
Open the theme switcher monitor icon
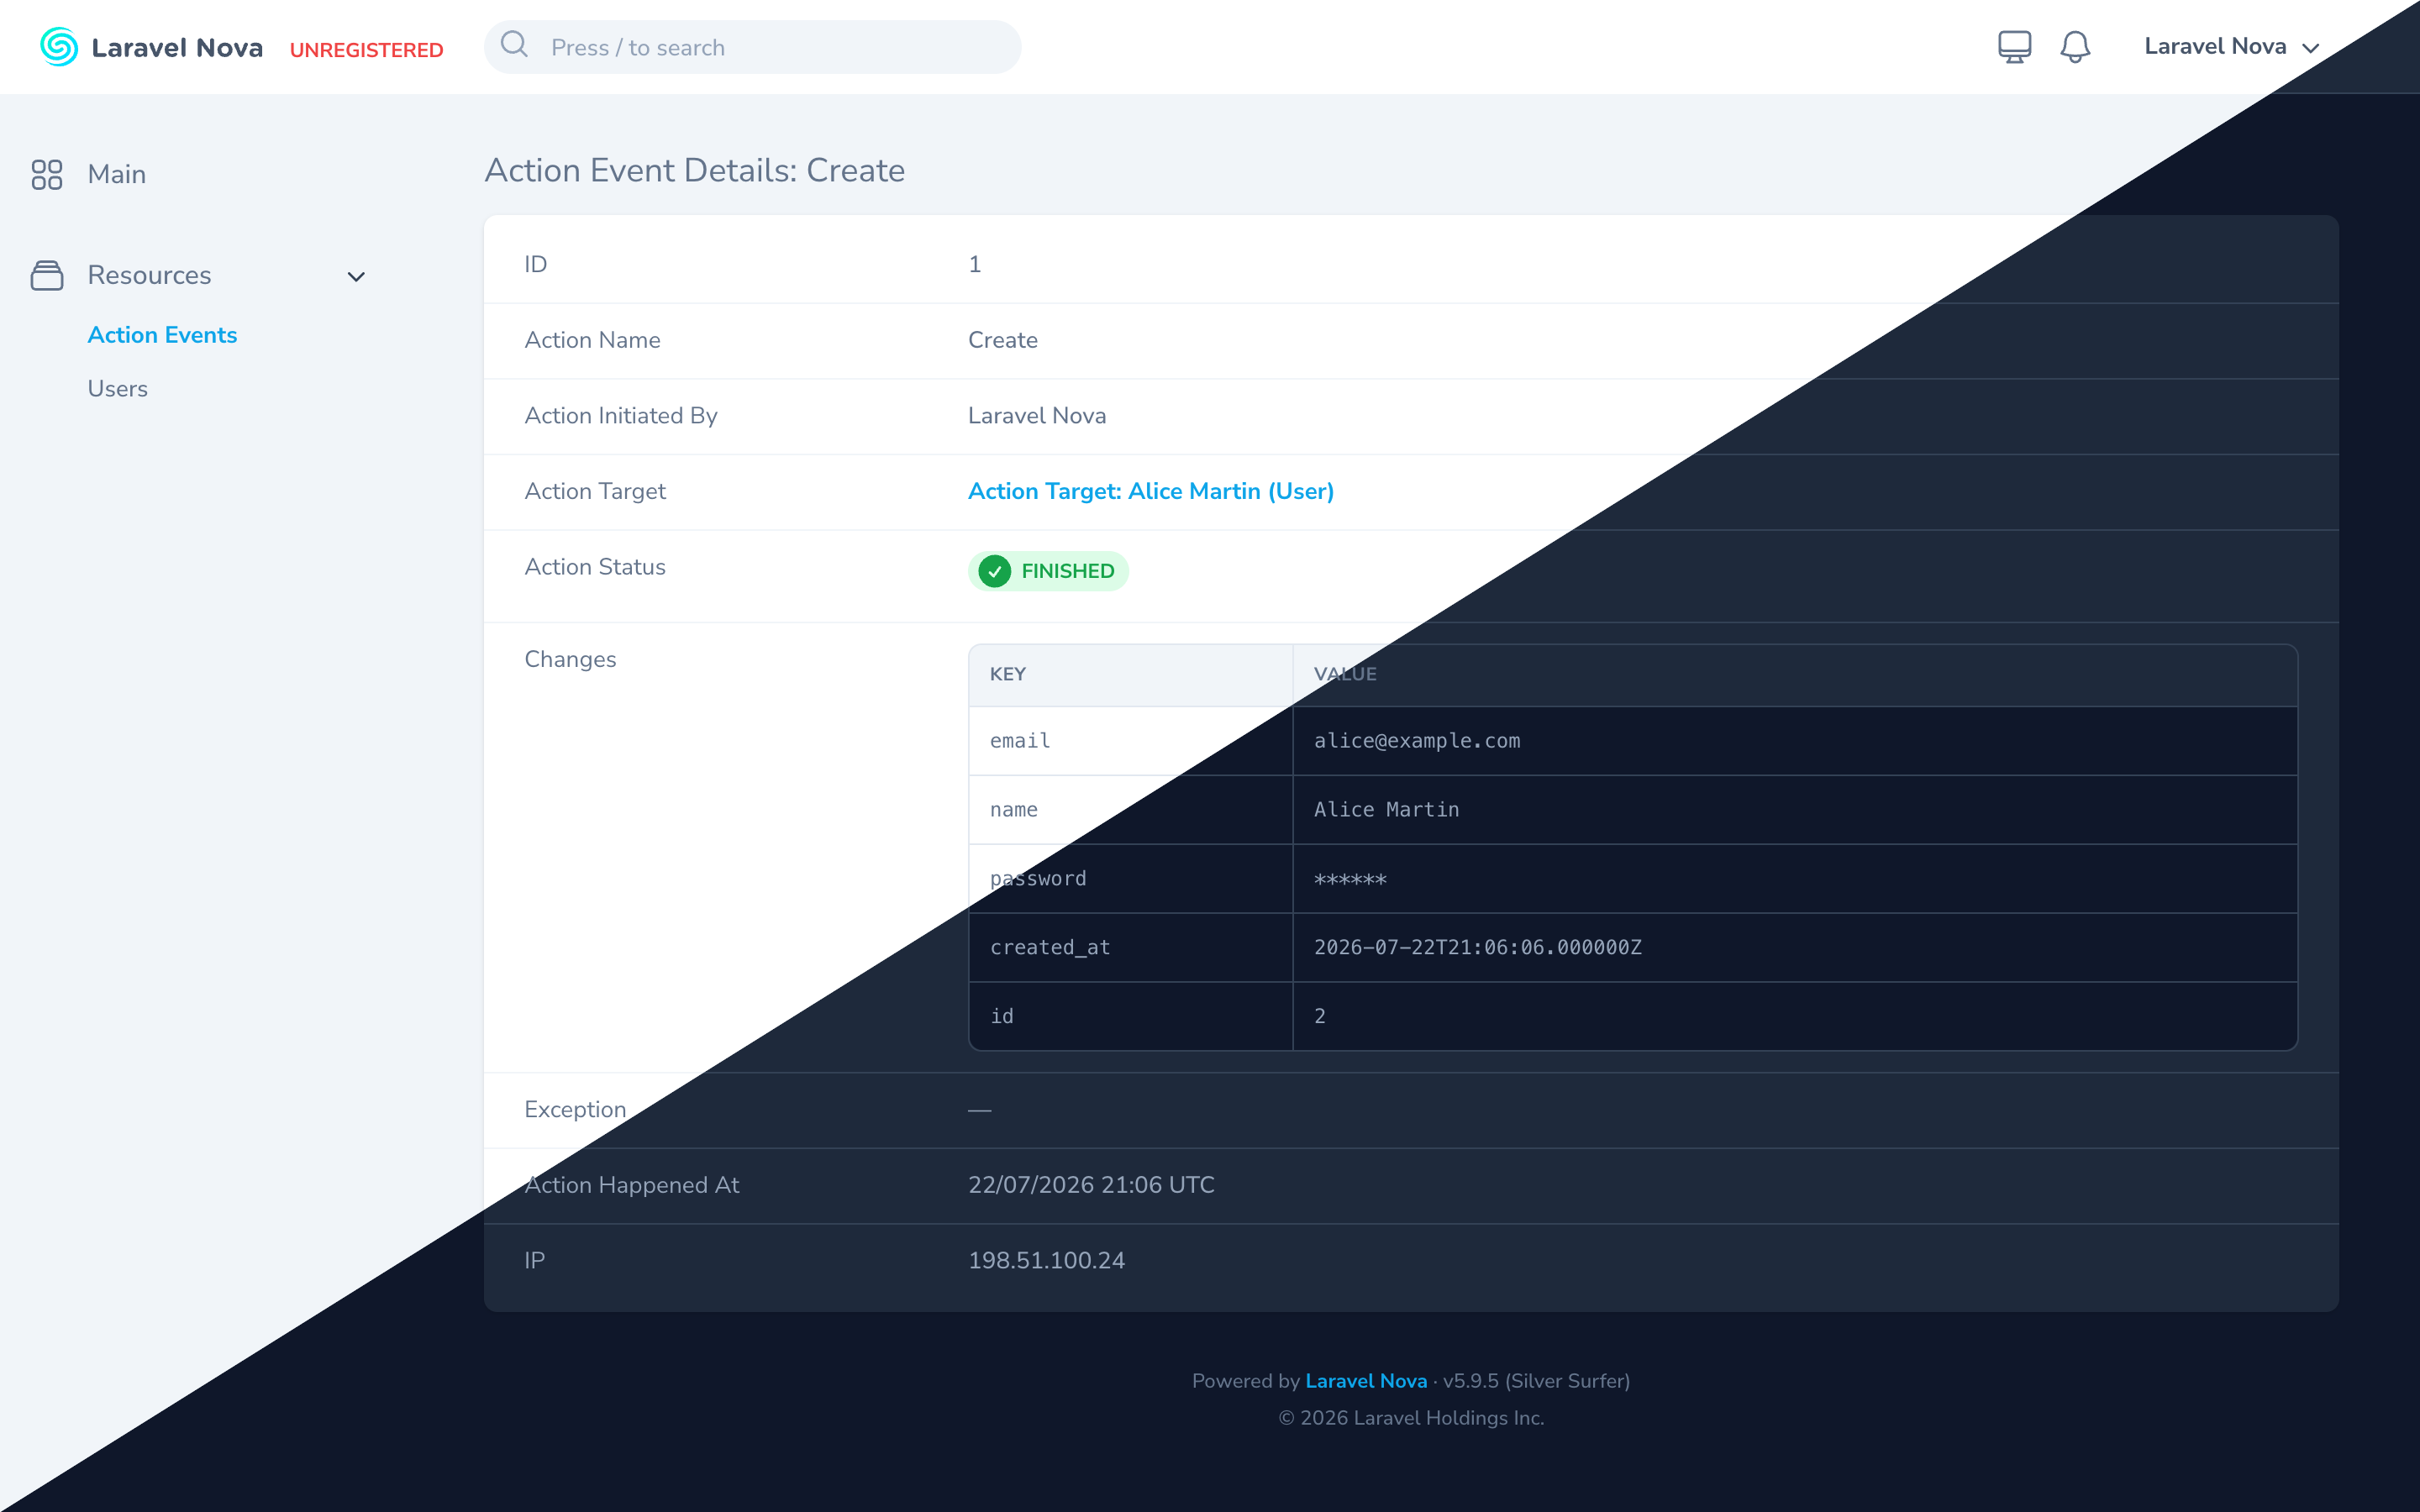2014,46
